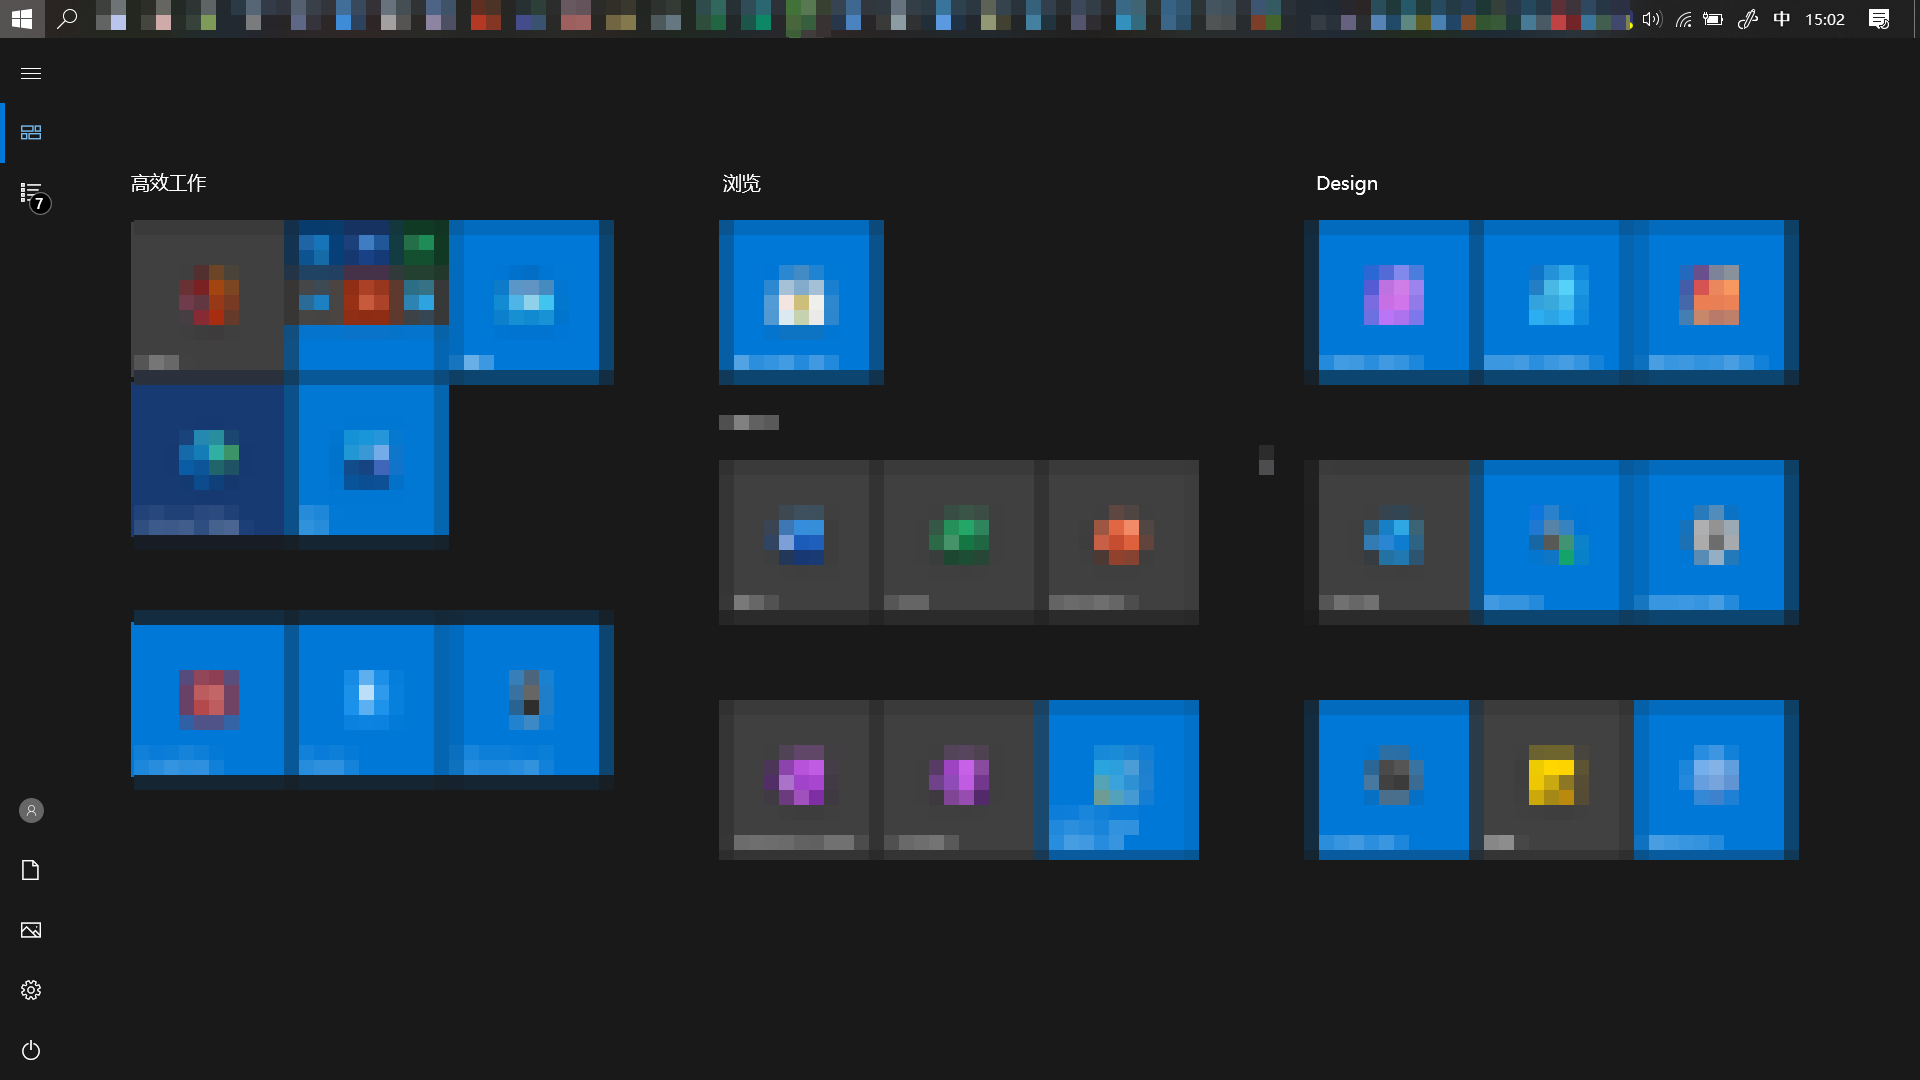Switch to the Pinned tiles view
This screenshot has width=1920, height=1080.
click(31, 132)
